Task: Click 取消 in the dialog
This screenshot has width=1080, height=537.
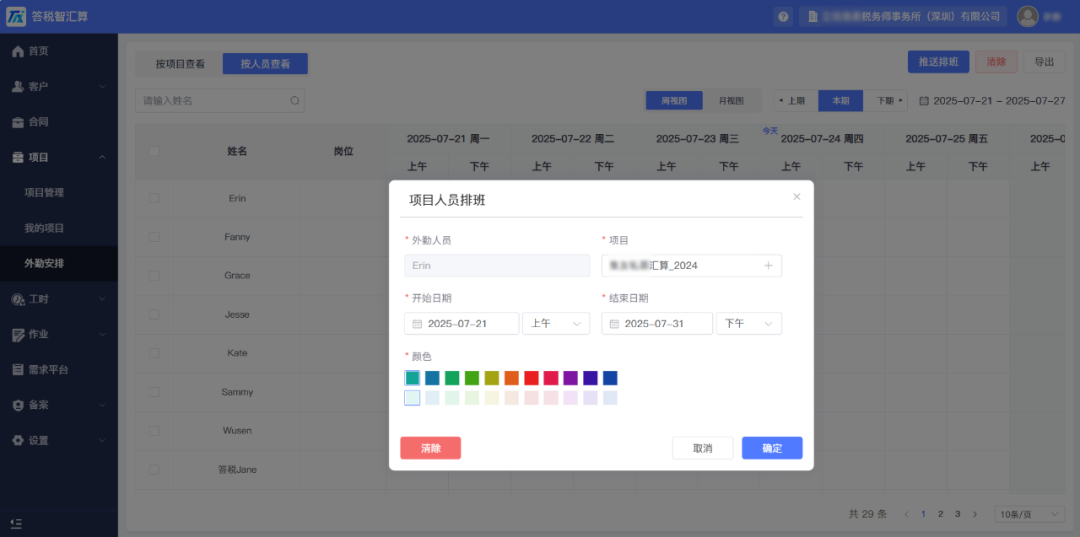Action: (x=703, y=448)
